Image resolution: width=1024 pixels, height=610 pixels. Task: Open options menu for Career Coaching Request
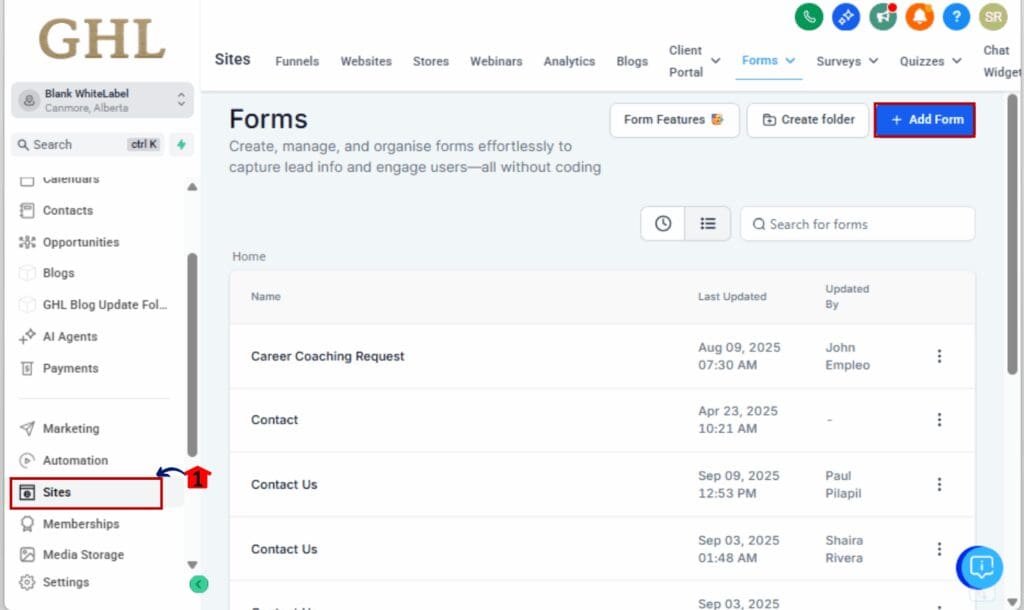tap(939, 356)
